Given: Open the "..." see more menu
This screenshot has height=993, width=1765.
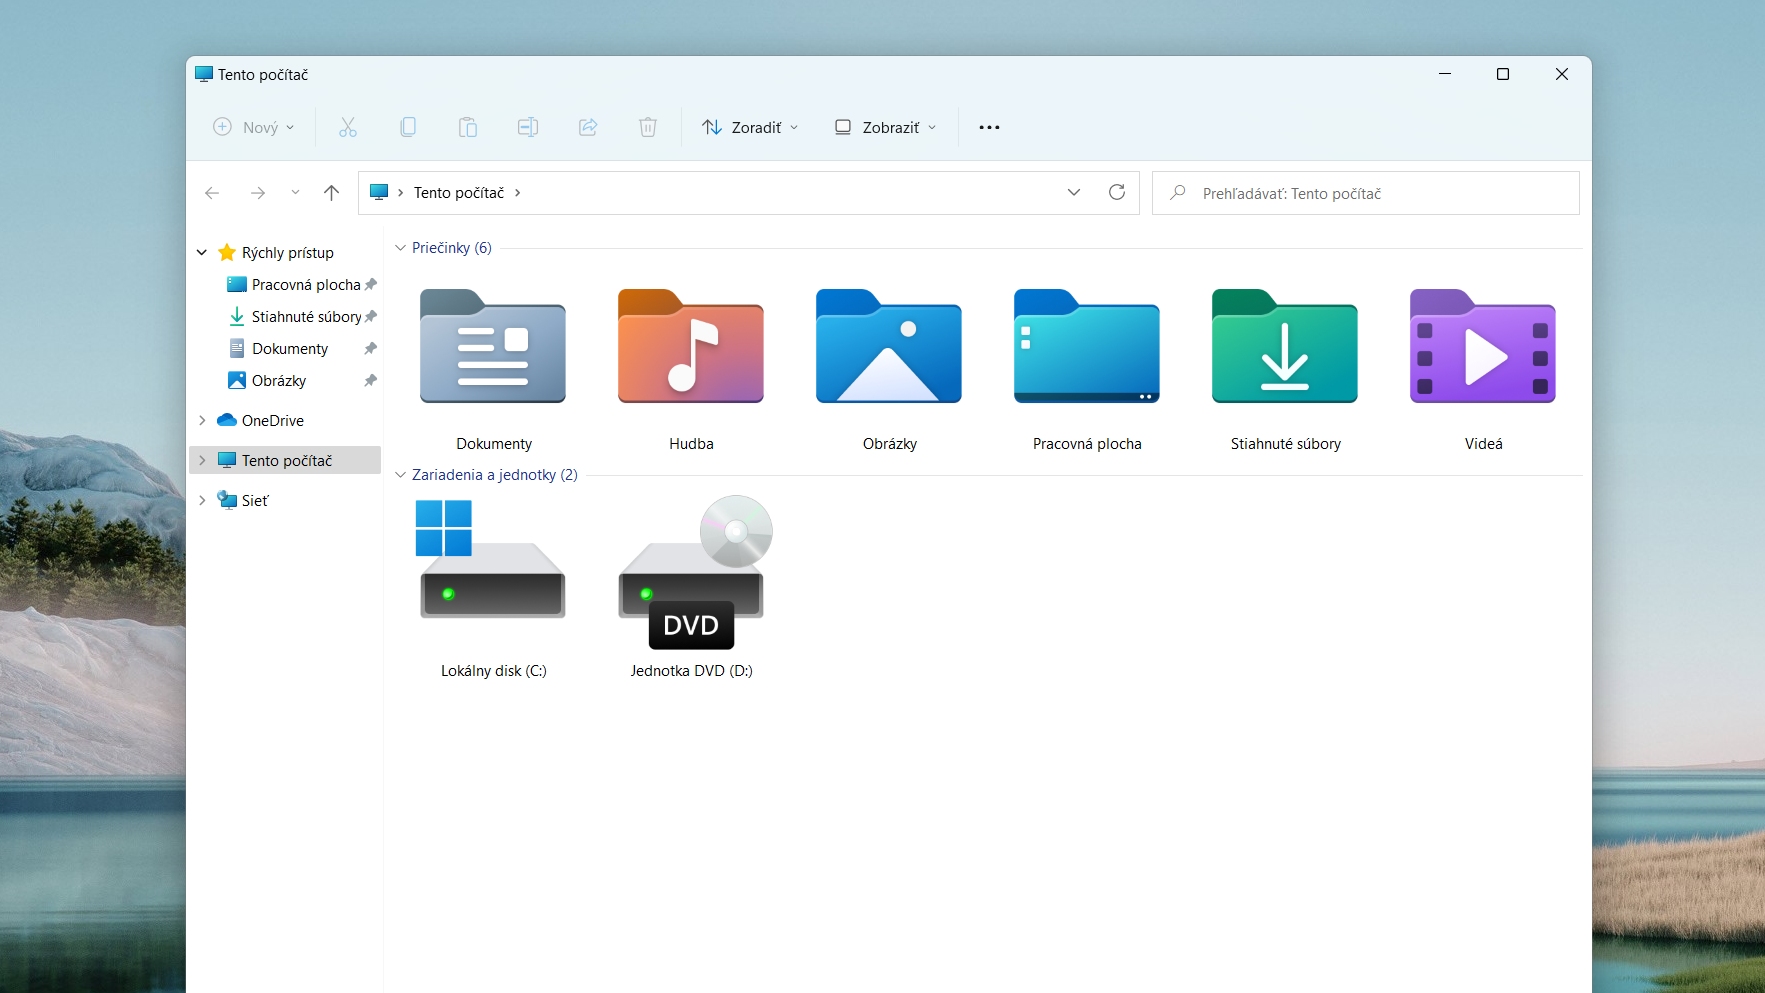Looking at the screenshot, I should (989, 127).
